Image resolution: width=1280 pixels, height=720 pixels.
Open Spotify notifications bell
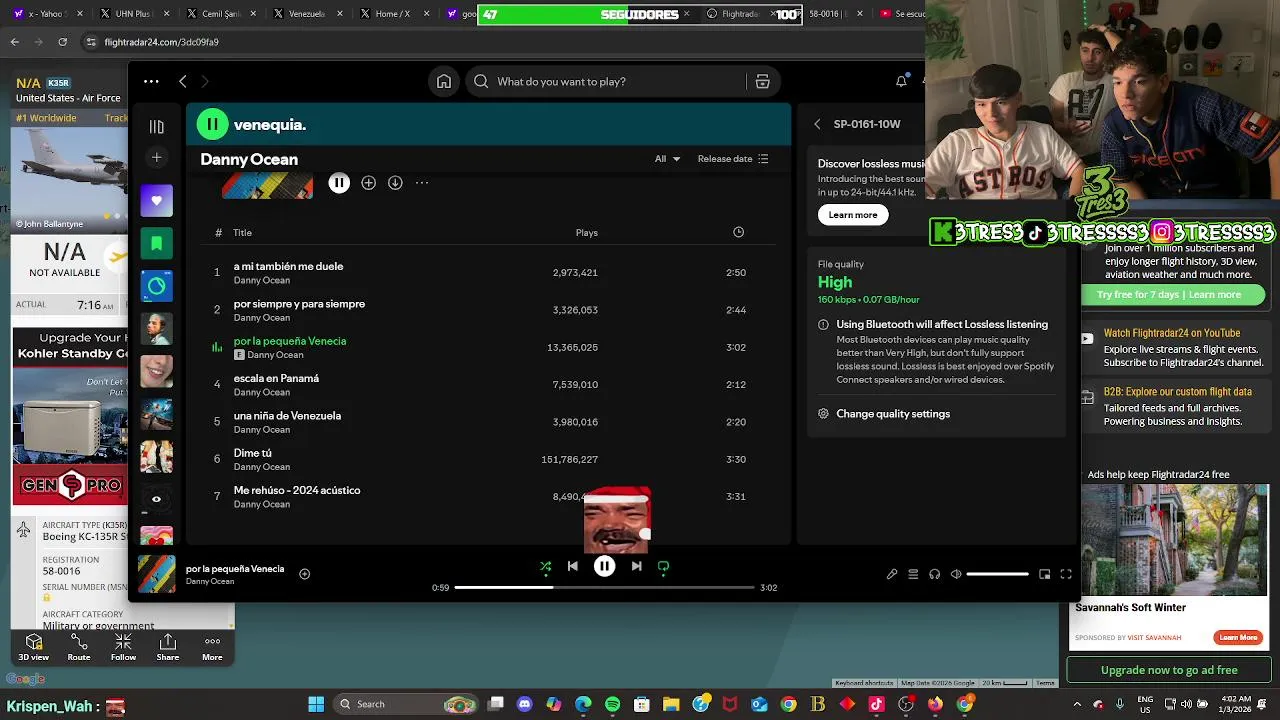pyautogui.click(x=901, y=82)
